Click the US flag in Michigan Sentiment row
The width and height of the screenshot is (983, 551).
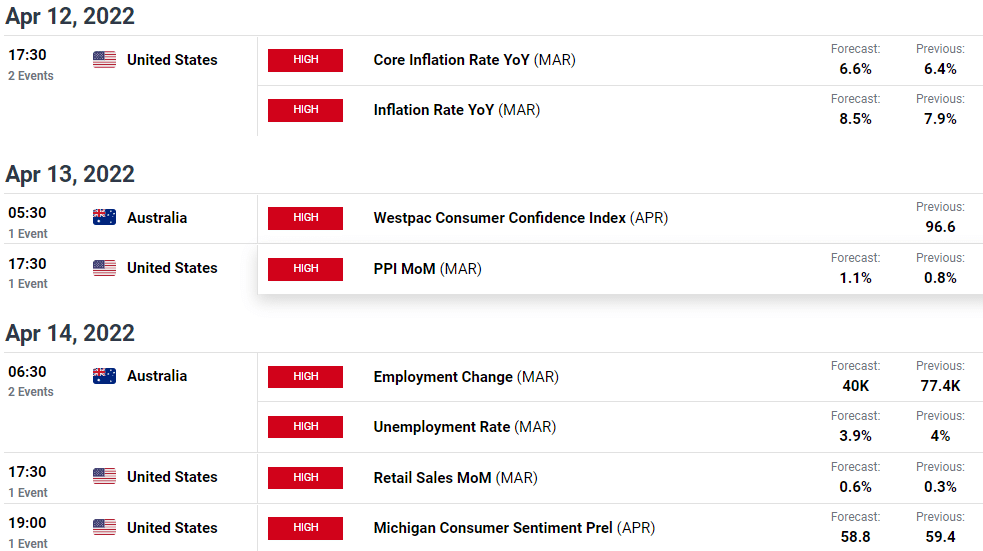pos(104,527)
